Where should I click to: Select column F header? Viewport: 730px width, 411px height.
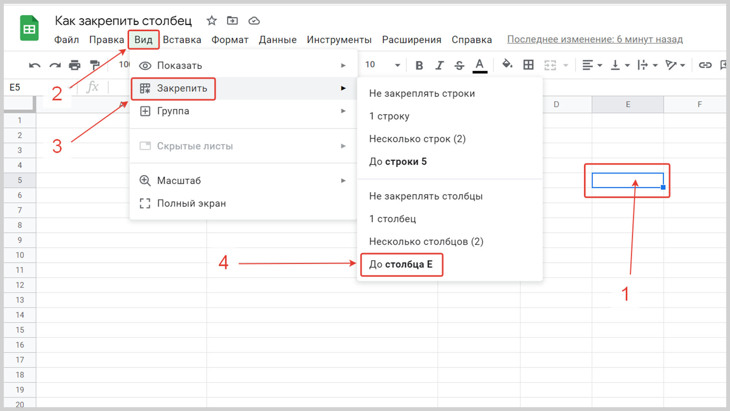click(697, 104)
